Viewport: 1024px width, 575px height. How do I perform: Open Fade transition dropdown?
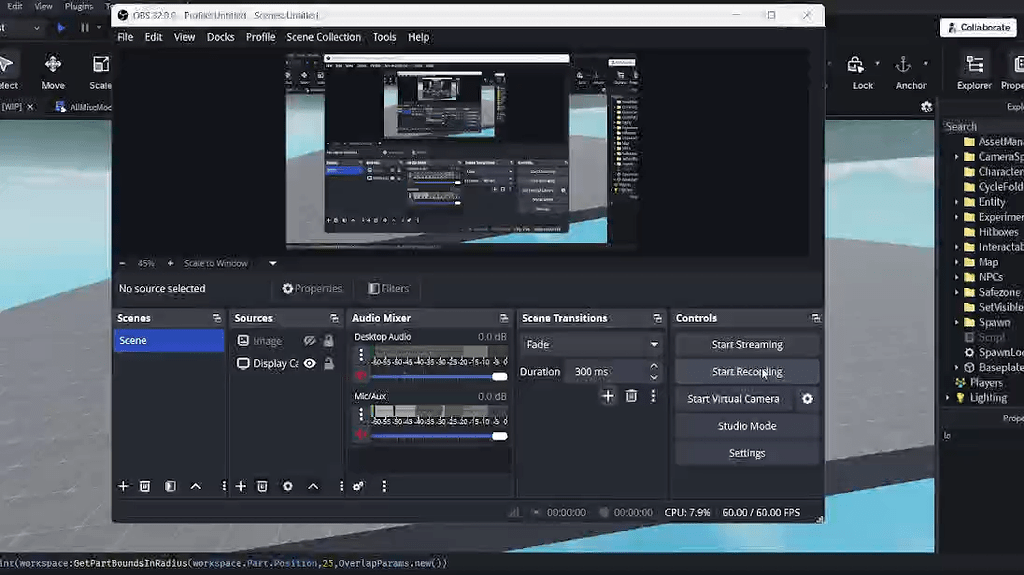coord(591,344)
